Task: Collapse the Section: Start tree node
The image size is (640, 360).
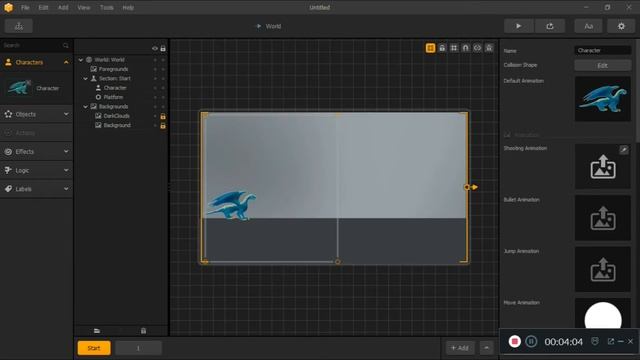Action: tap(85, 78)
